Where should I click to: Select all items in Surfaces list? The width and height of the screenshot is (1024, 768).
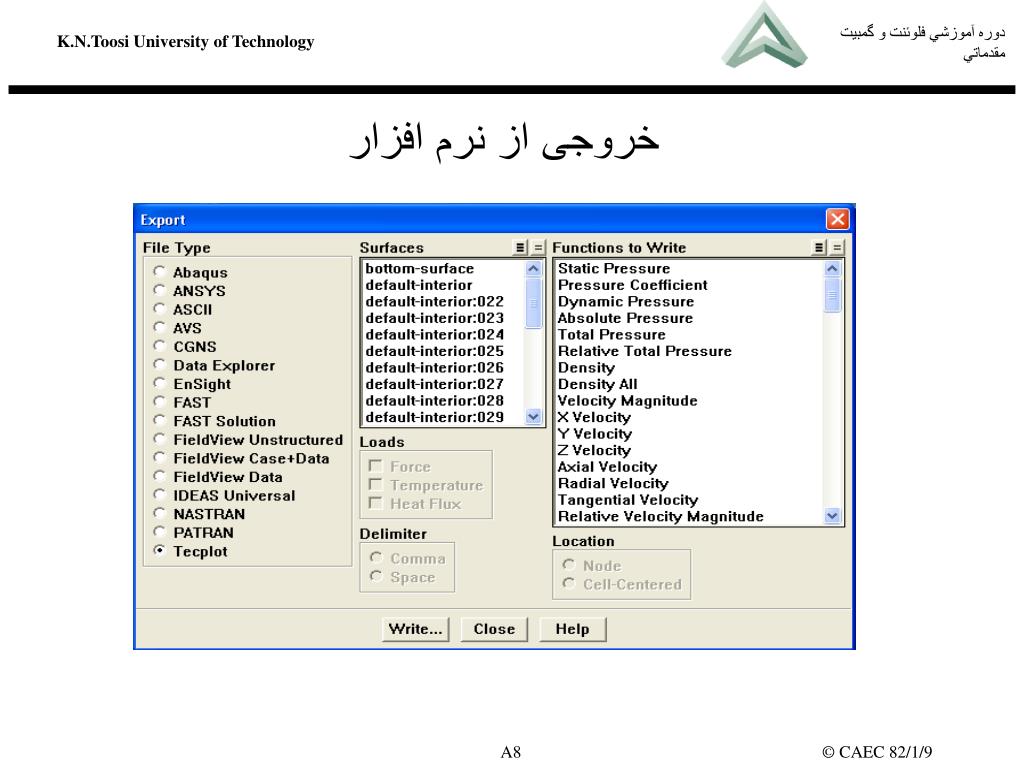pyautogui.click(x=520, y=248)
